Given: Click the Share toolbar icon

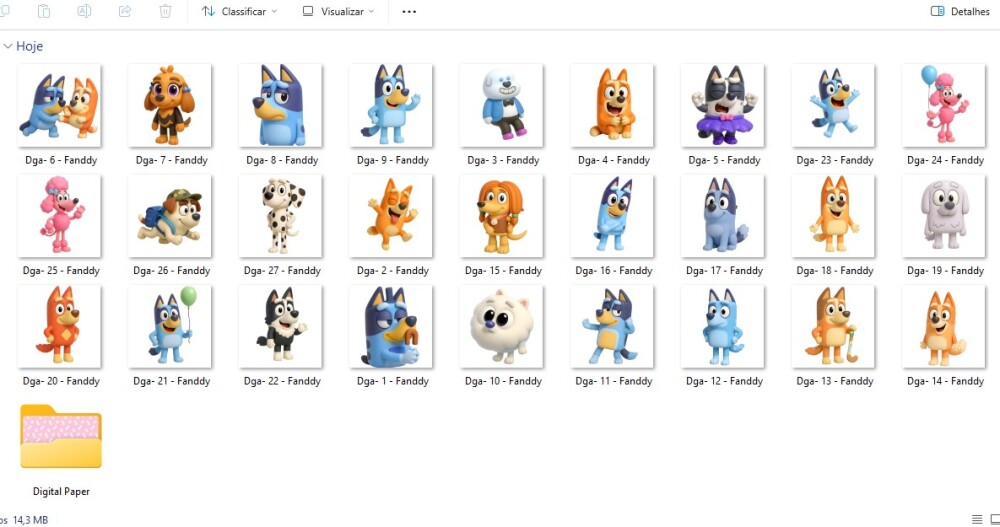Looking at the screenshot, I should point(125,11).
